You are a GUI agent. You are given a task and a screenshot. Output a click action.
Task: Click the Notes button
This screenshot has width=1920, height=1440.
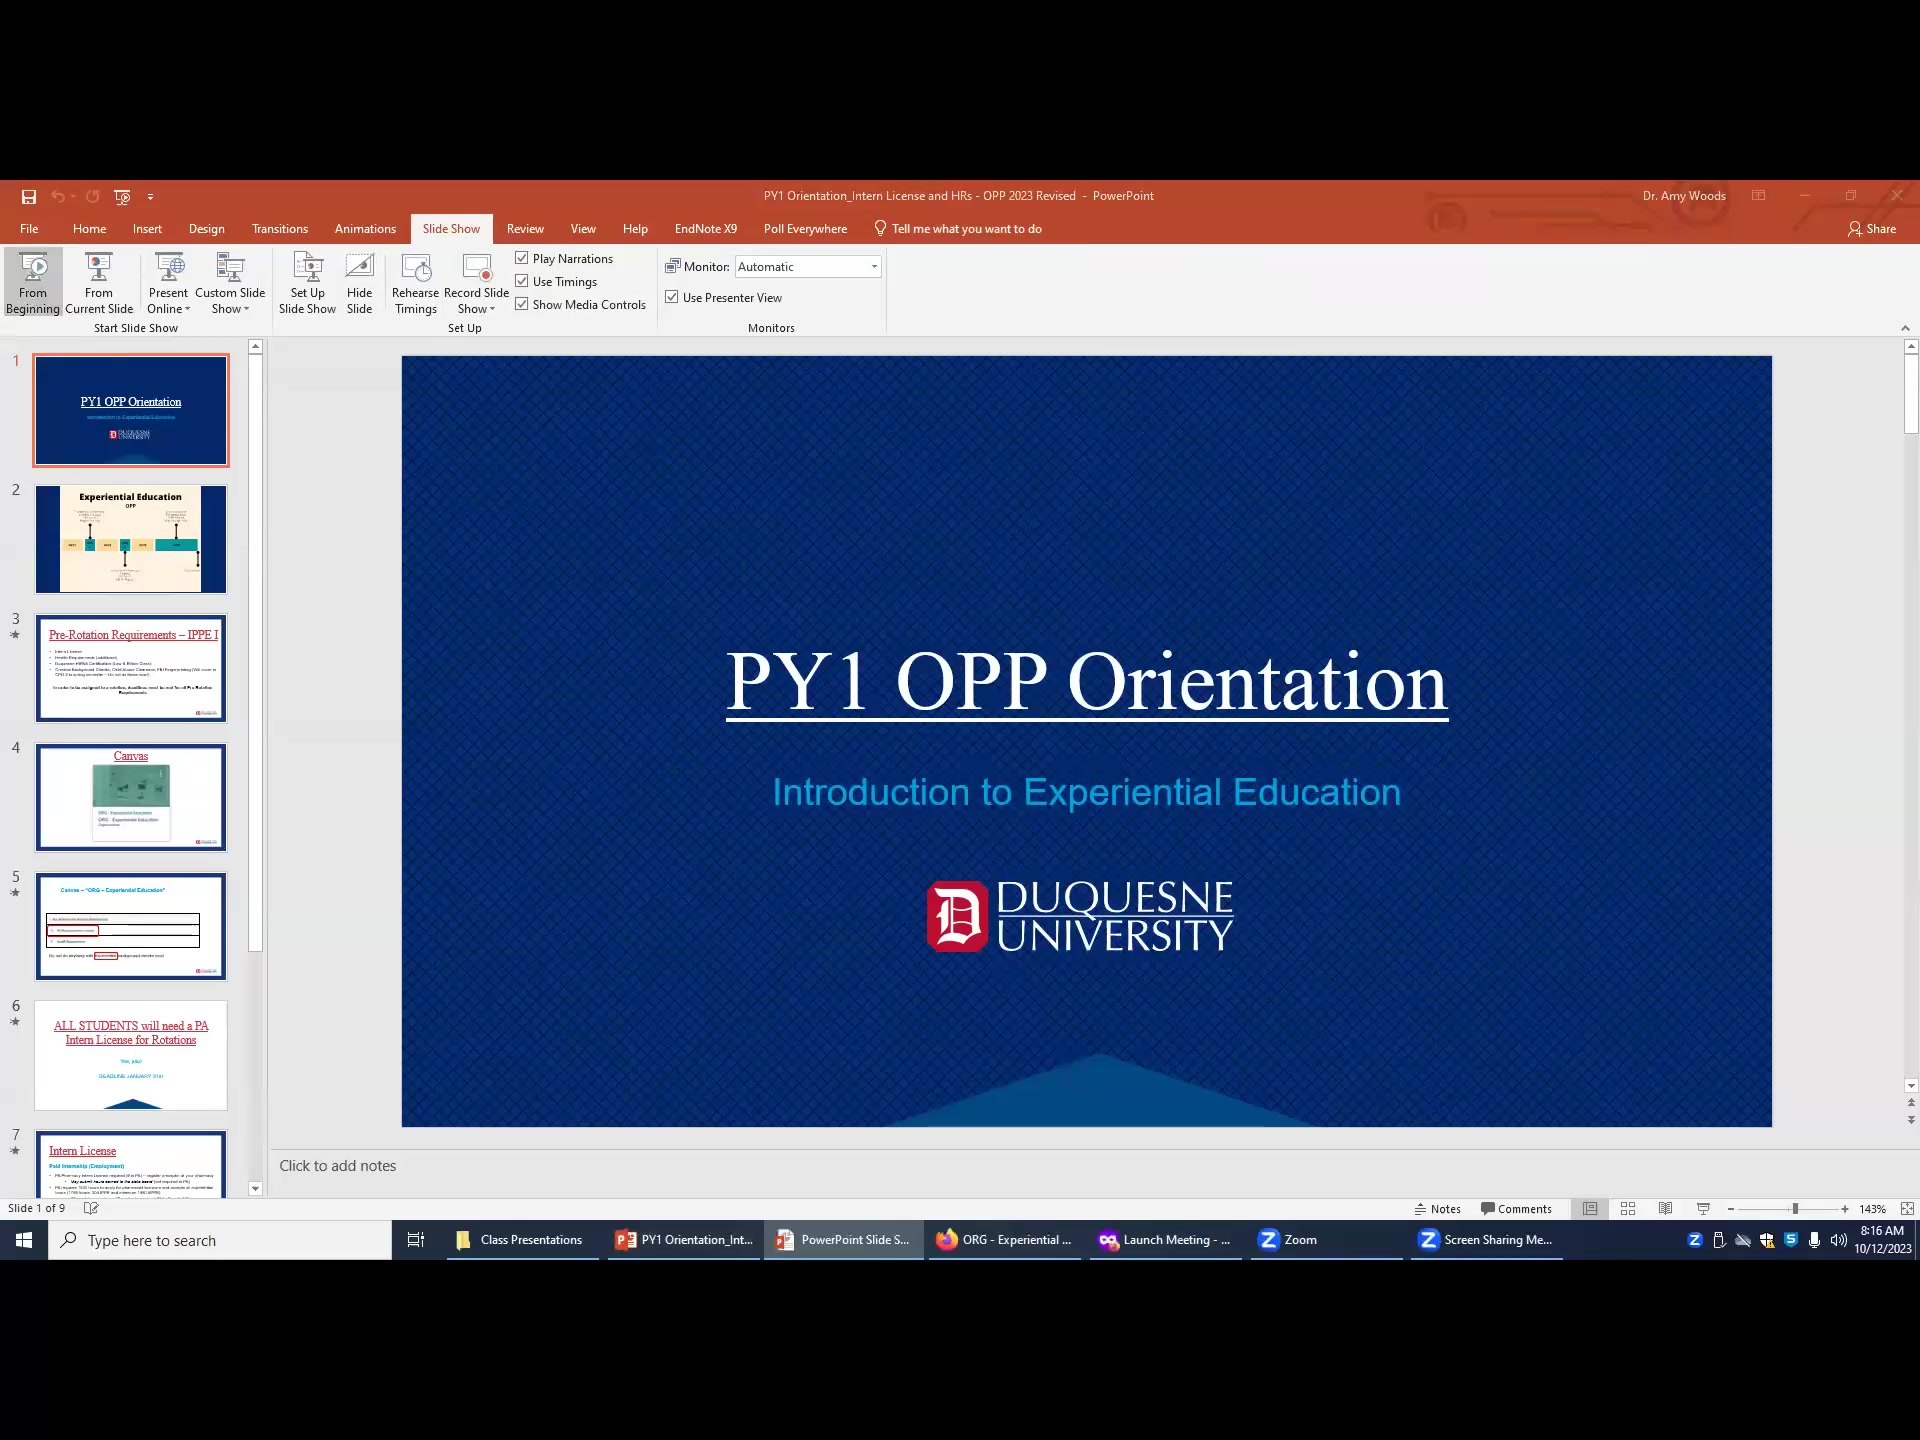click(1438, 1208)
